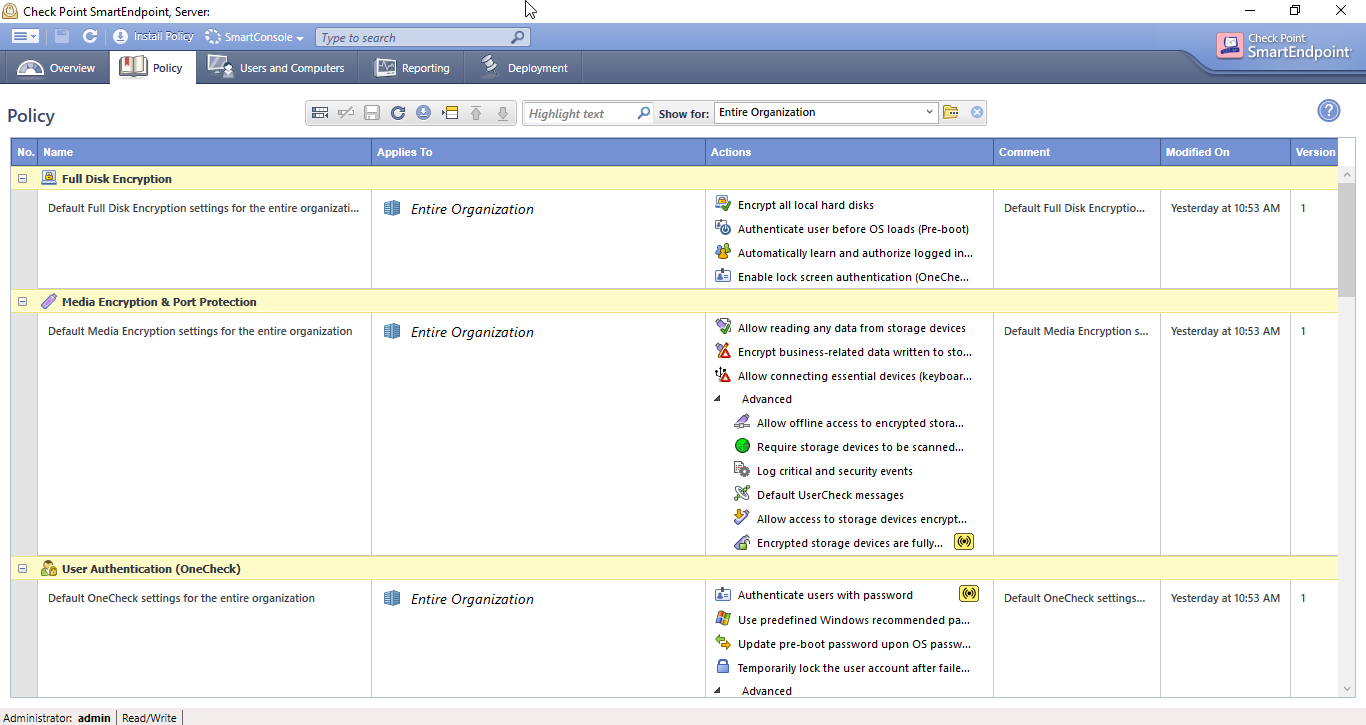Select Allow access to storage devices encrypted action

[x=862, y=519]
